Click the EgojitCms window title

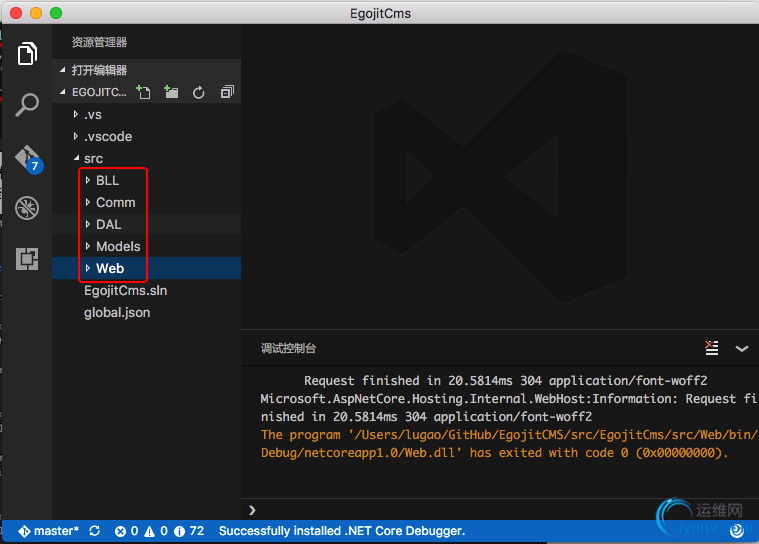pos(380,13)
